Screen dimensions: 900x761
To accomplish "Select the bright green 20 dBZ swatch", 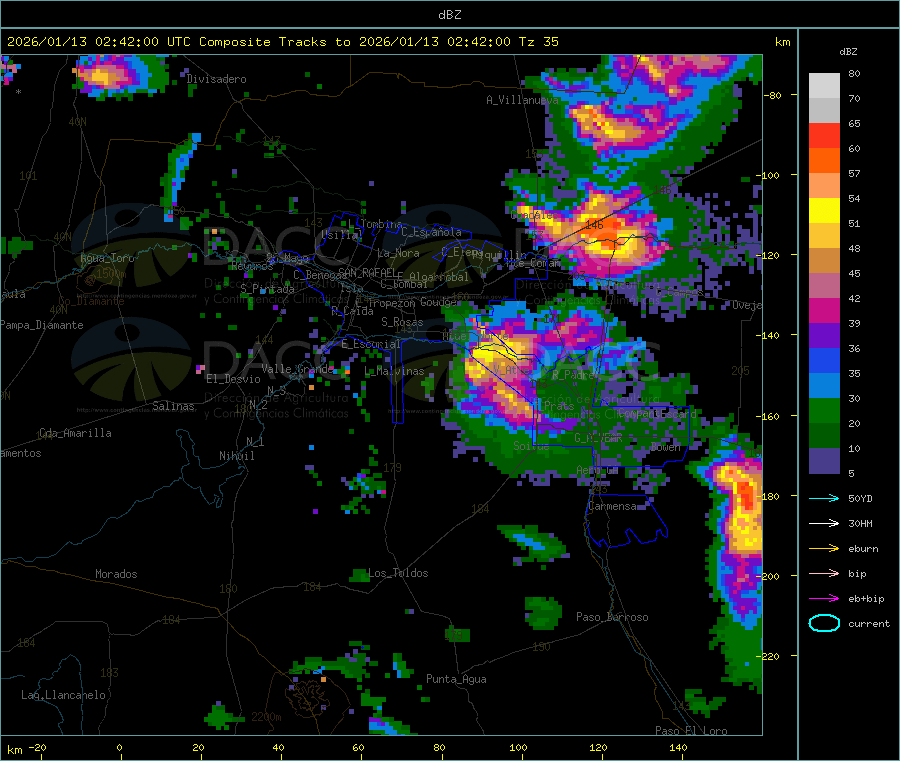I will (824, 410).
